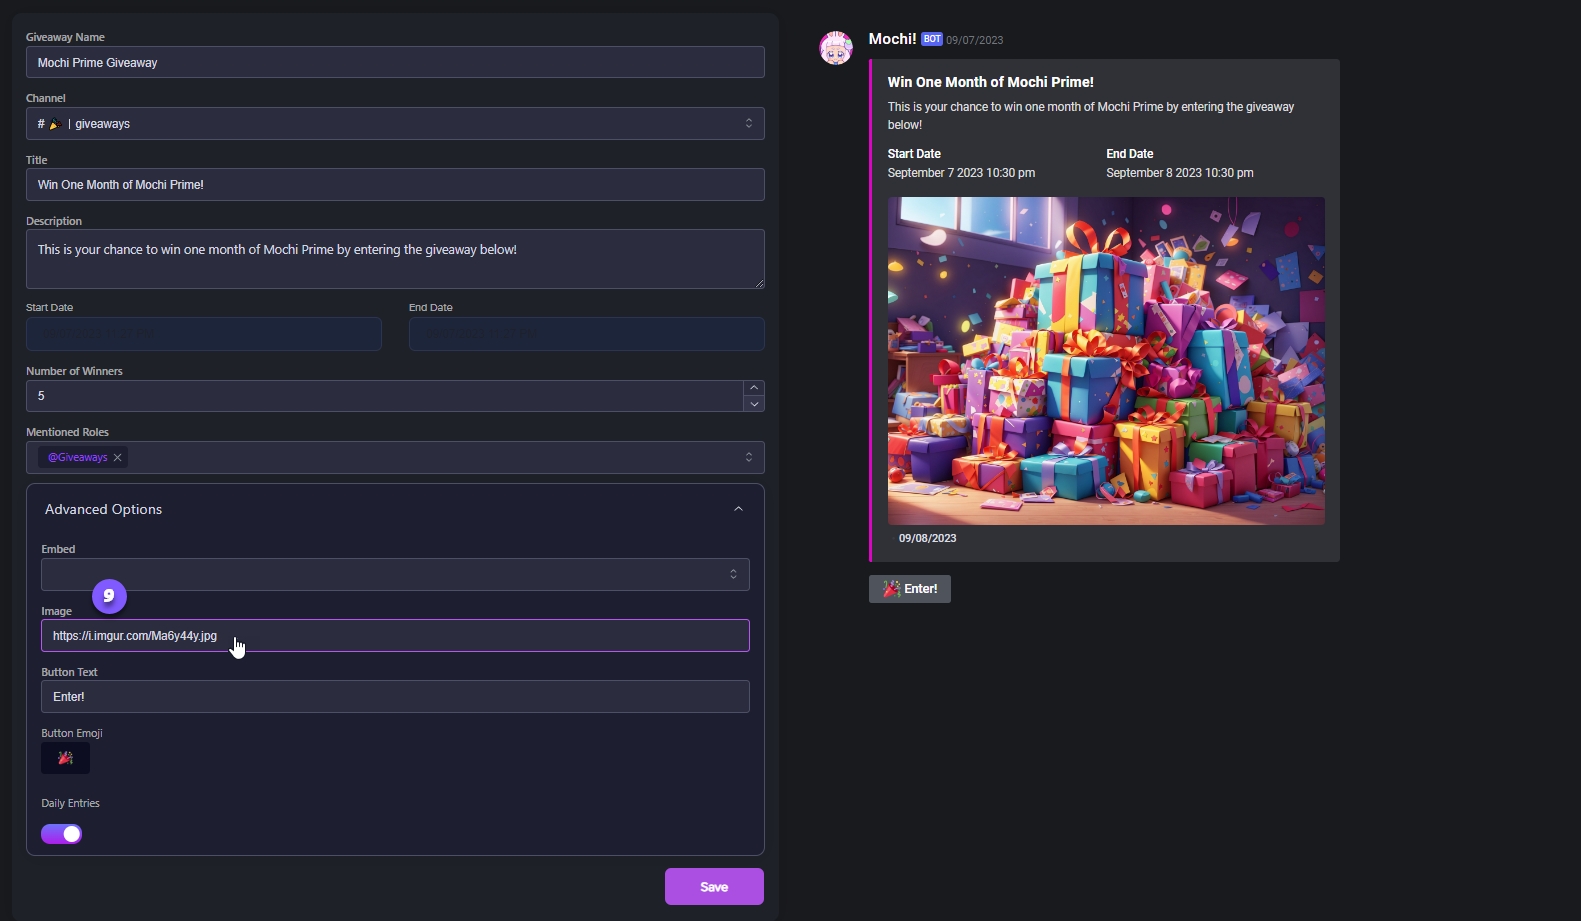
Task: Edit the Image URL field
Action: click(x=395, y=636)
